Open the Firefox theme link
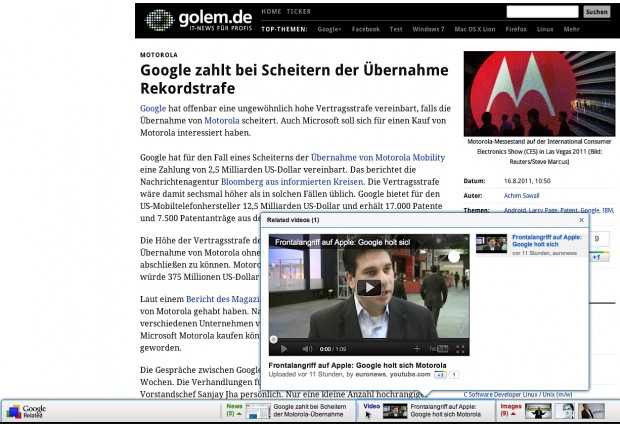This screenshot has width=620, height=424. click(x=516, y=29)
